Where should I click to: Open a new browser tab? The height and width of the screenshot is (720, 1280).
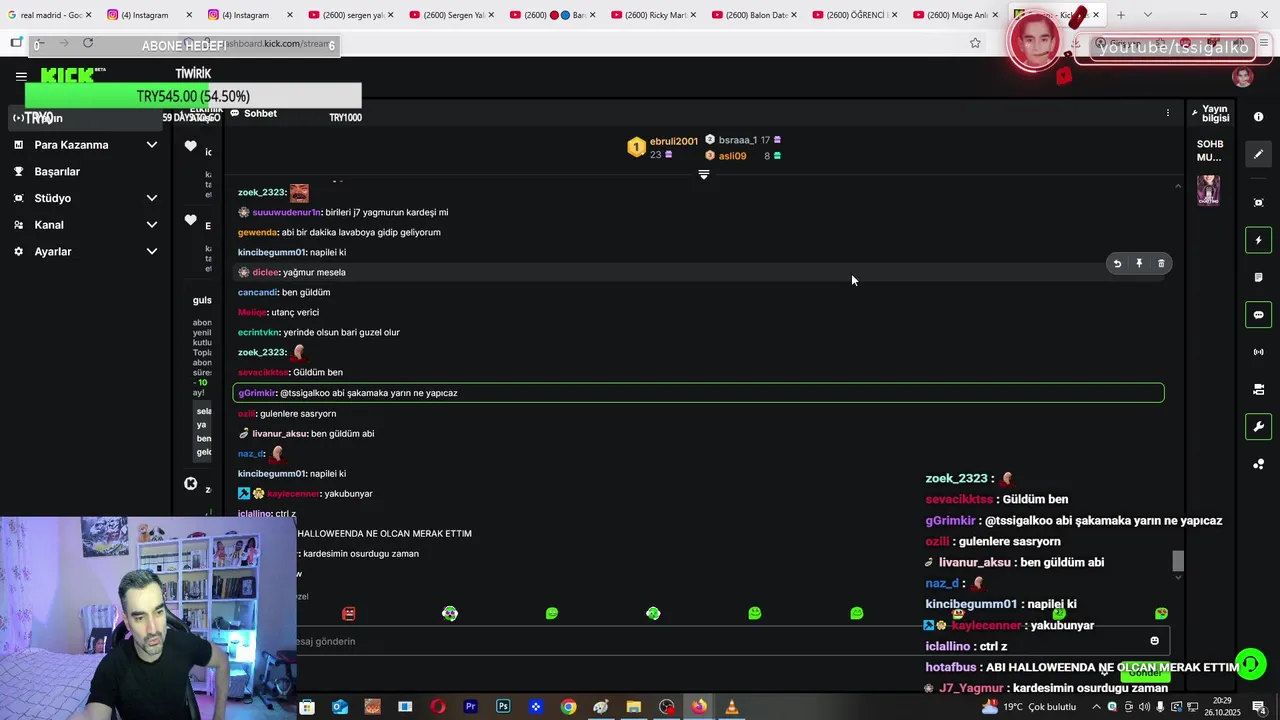[1120, 15]
